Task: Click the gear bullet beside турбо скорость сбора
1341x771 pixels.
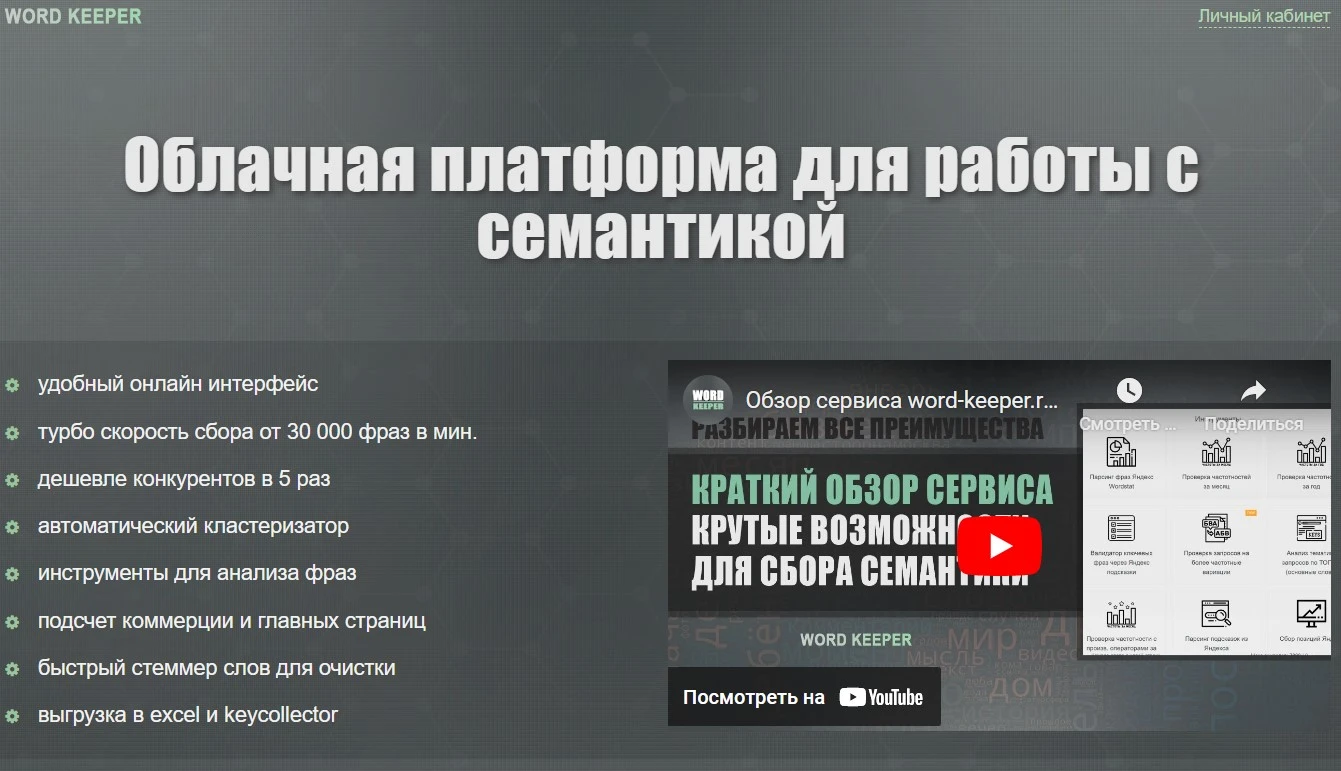Action: coord(12,433)
